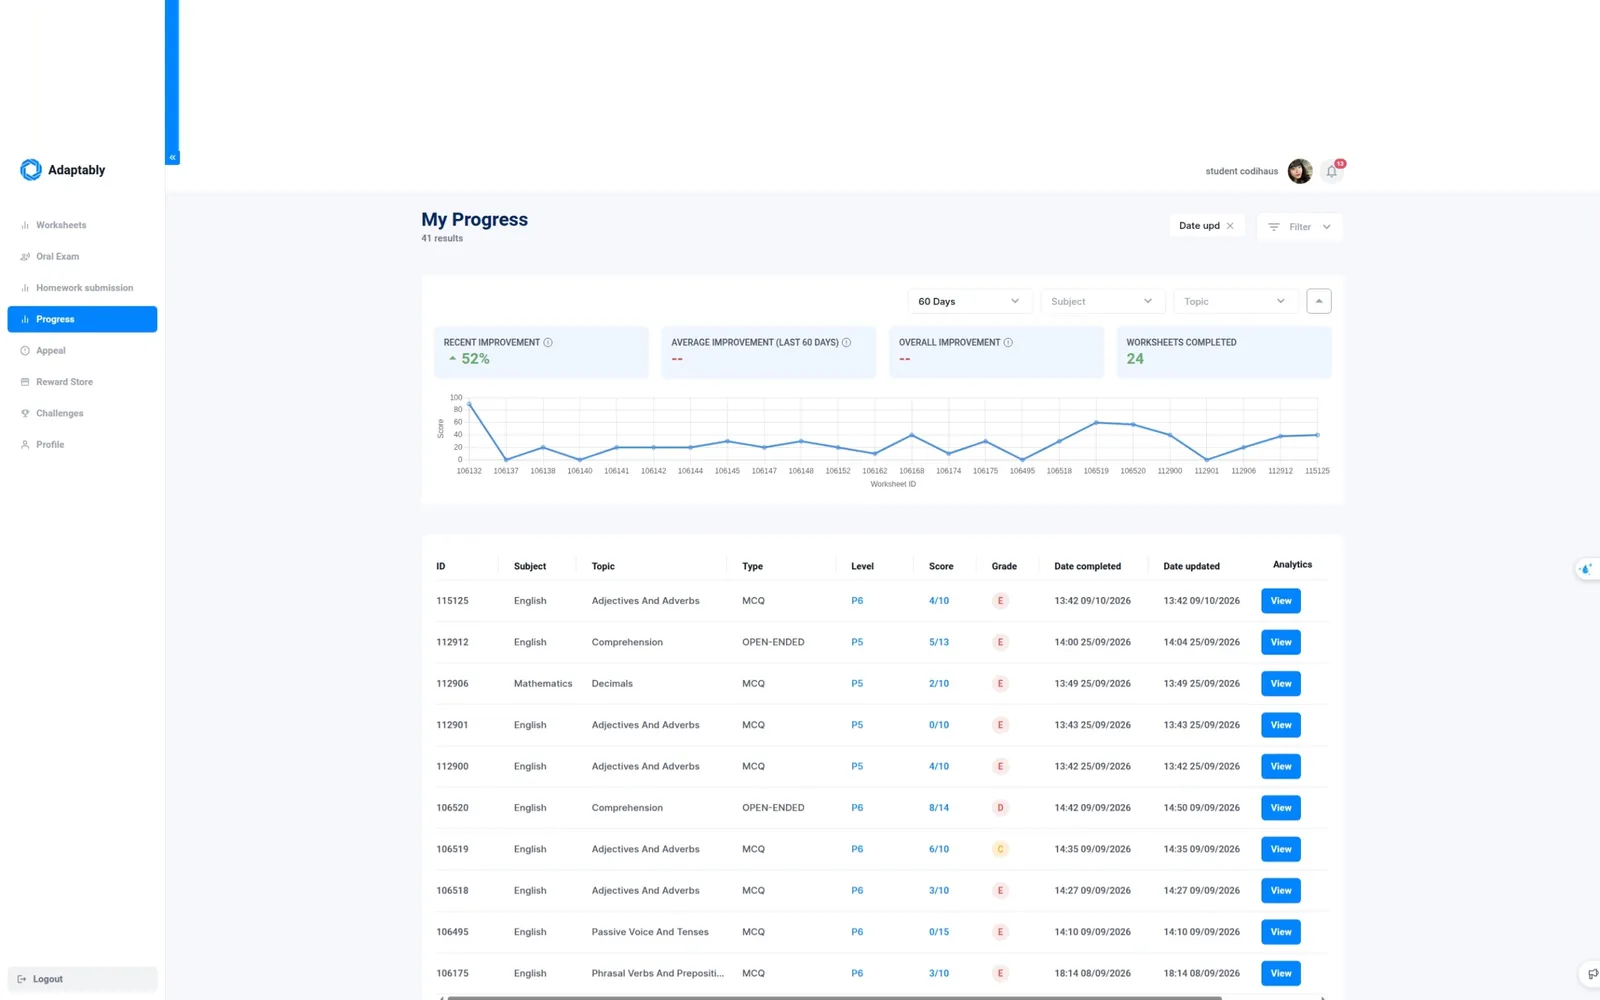Open the Filter dropdown

(x=1300, y=227)
